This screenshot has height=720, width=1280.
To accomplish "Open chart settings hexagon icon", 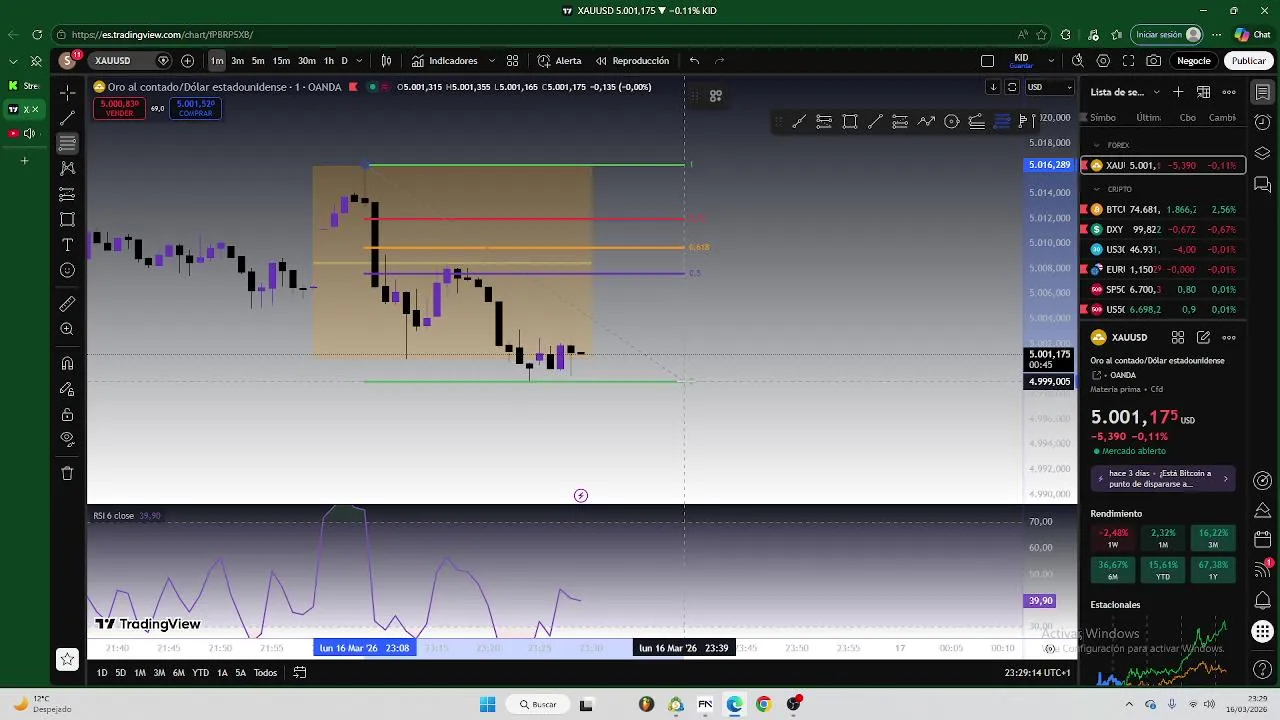I will tap(1103, 61).
